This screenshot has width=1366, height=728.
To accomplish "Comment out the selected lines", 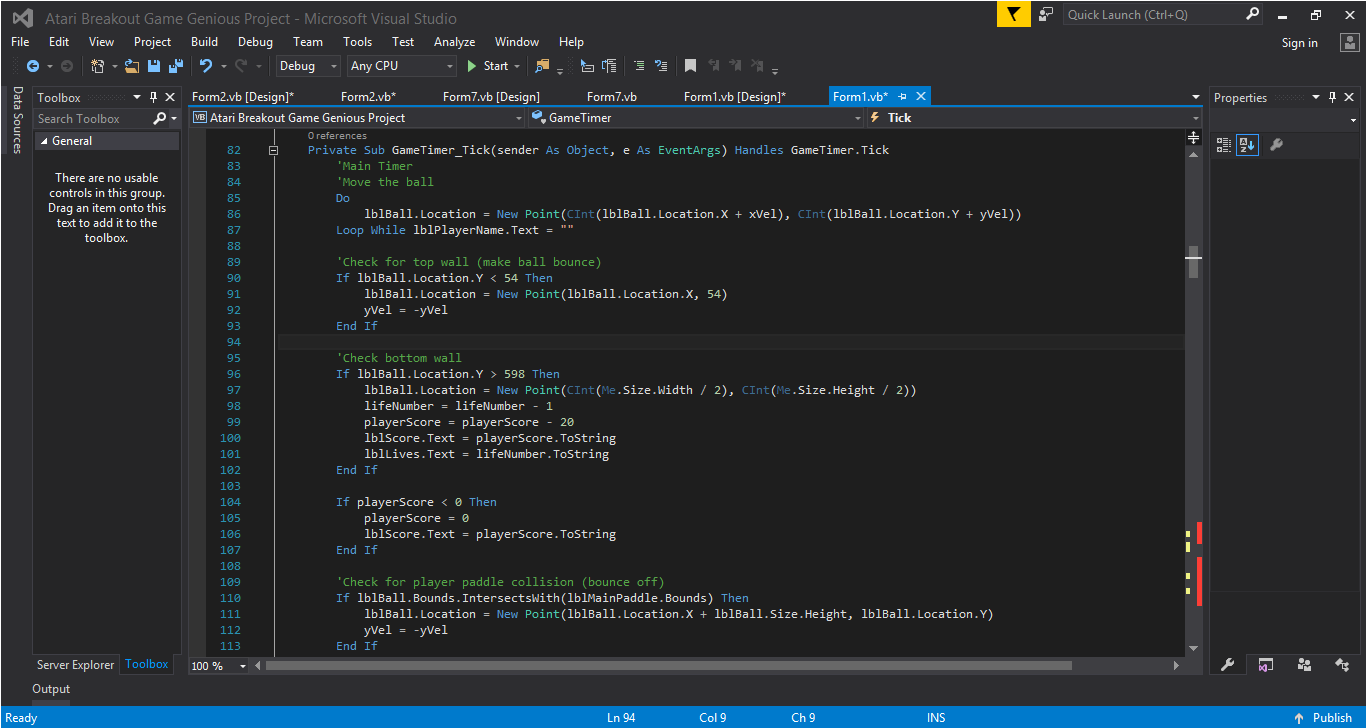I will pos(638,66).
